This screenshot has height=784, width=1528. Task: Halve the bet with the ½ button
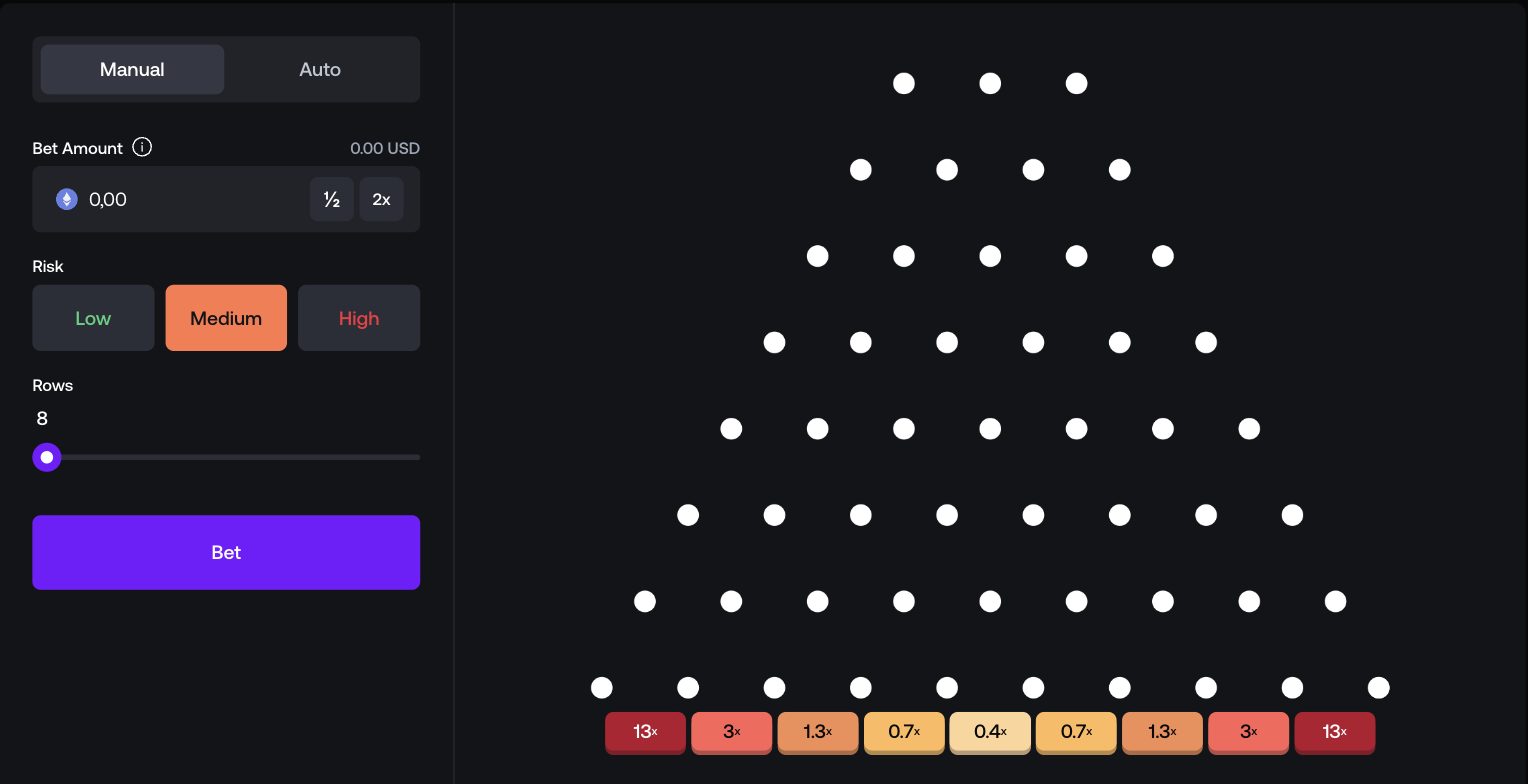[332, 199]
